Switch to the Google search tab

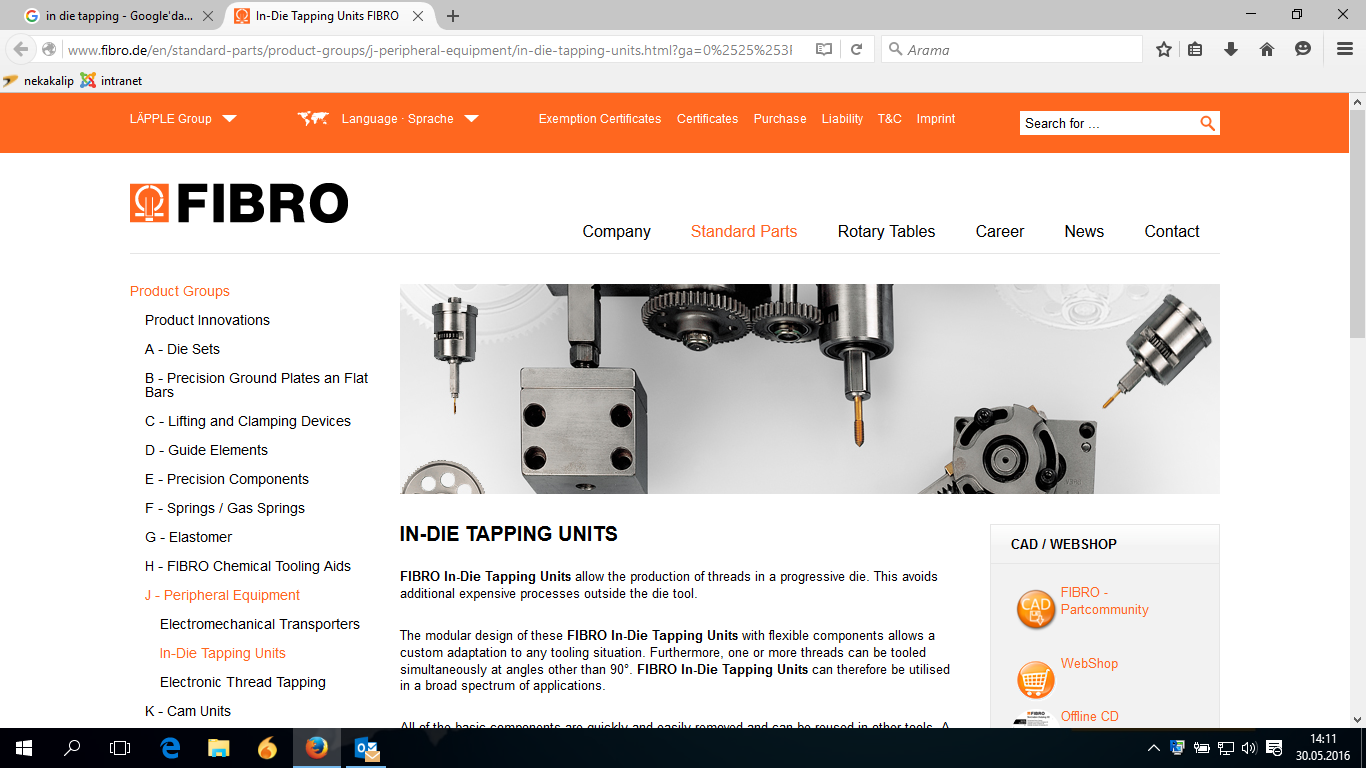pyautogui.click(x=120, y=16)
